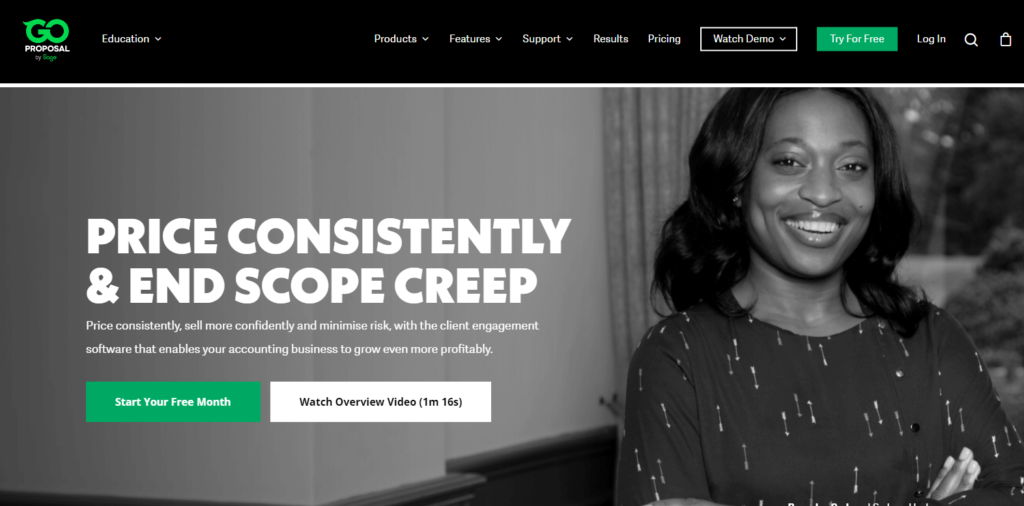Expand the Features menu chevron
The image size is (1024, 506).
[499, 39]
